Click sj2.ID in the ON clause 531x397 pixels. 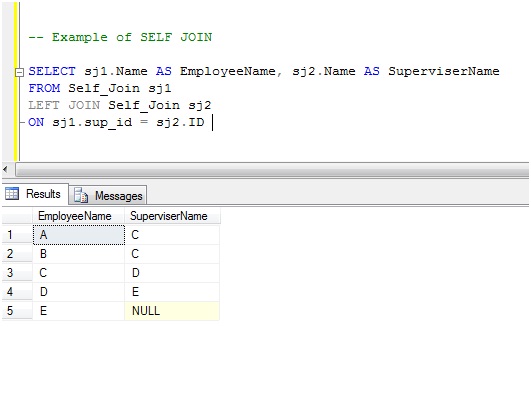click(180, 122)
